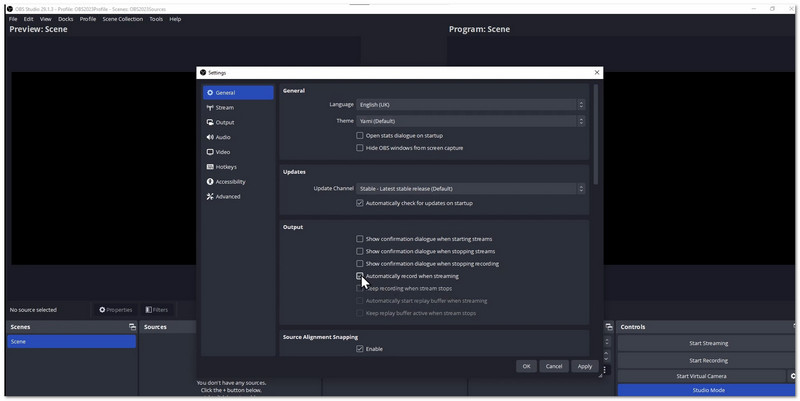The height and width of the screenshot is (401, 800).
Task: Open the Docks menu
Action: (65, 19)
